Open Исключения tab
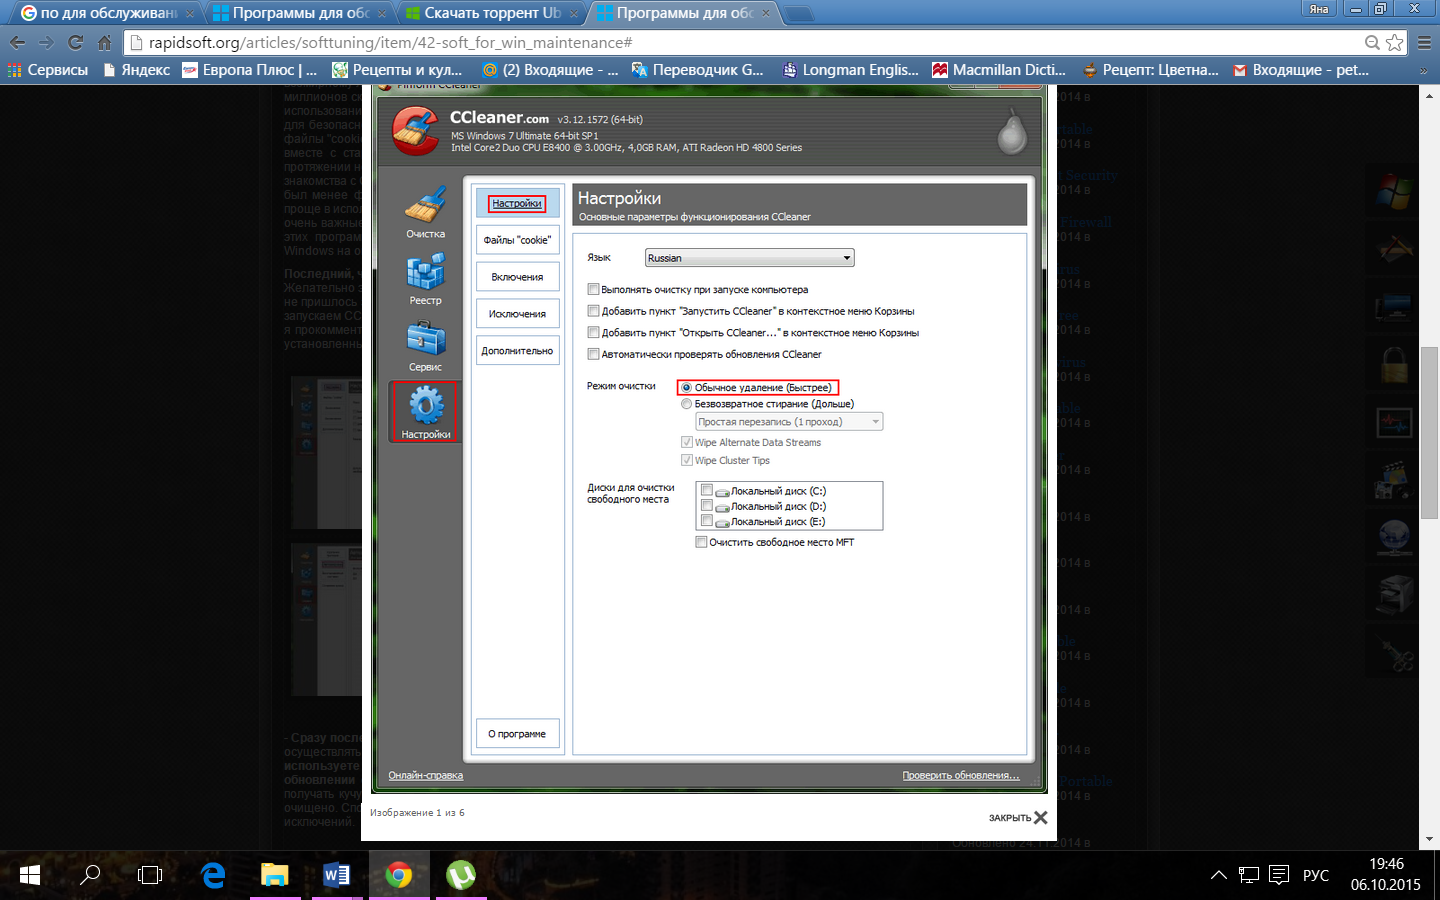The width and height of the screenshot is (1440, 900). click(517, 314)
